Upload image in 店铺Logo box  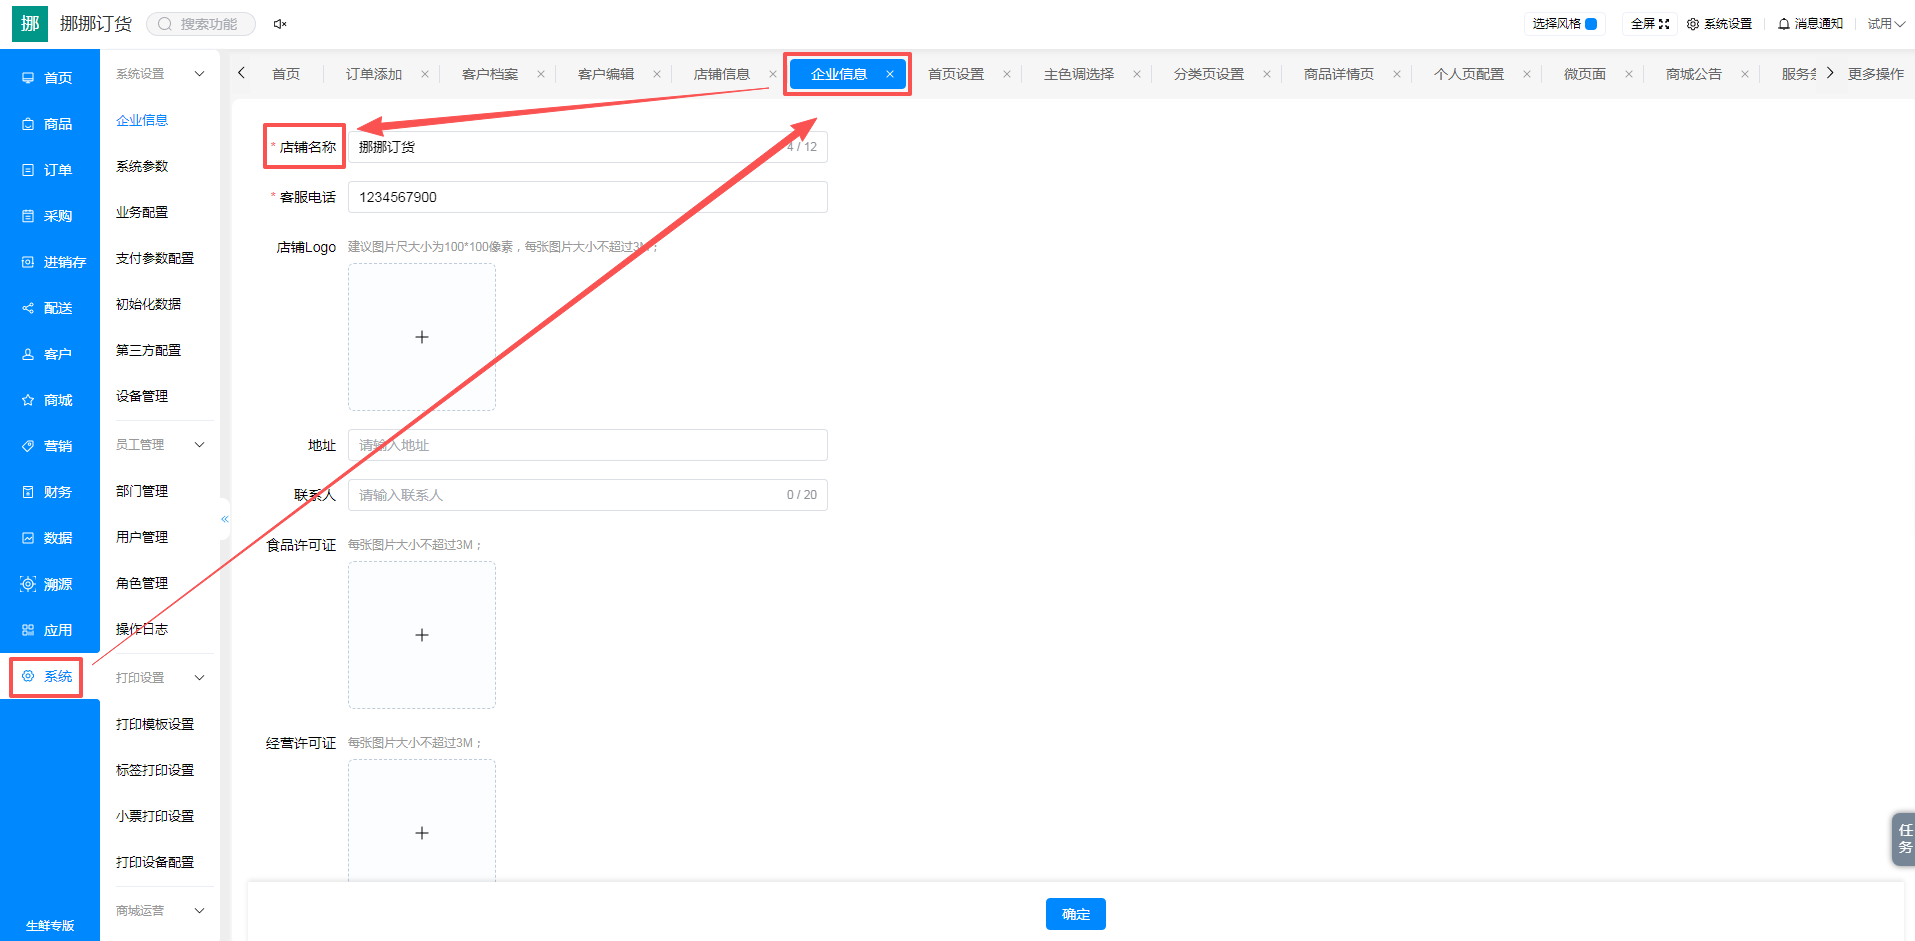pyautogui.click(x=422, y=337)
